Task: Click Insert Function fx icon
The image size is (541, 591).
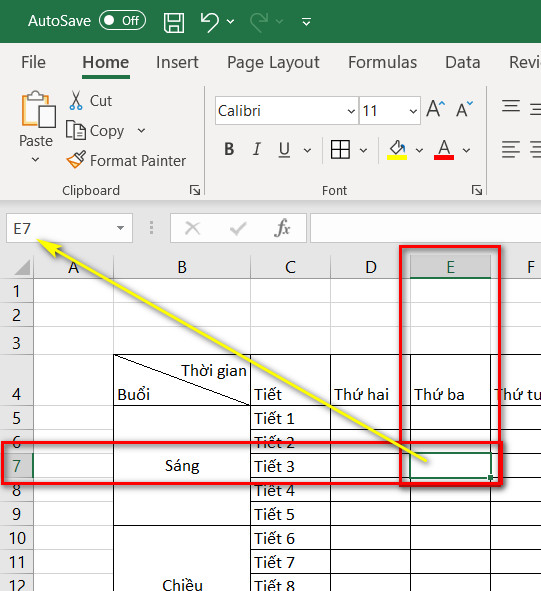Action: click(x=283, y=228)
